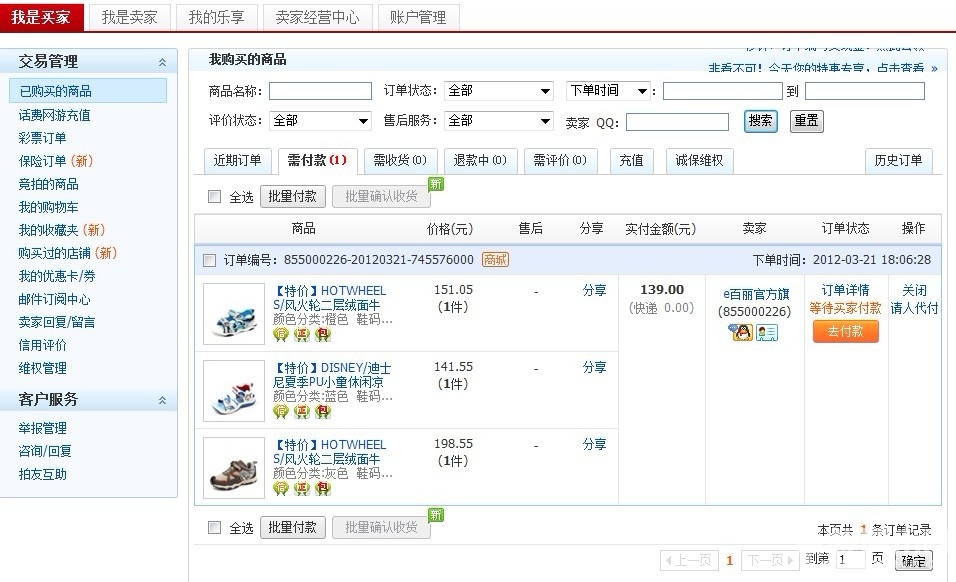
Task: Check the order 855000226 checkbox
Action: tap(210, 260)
